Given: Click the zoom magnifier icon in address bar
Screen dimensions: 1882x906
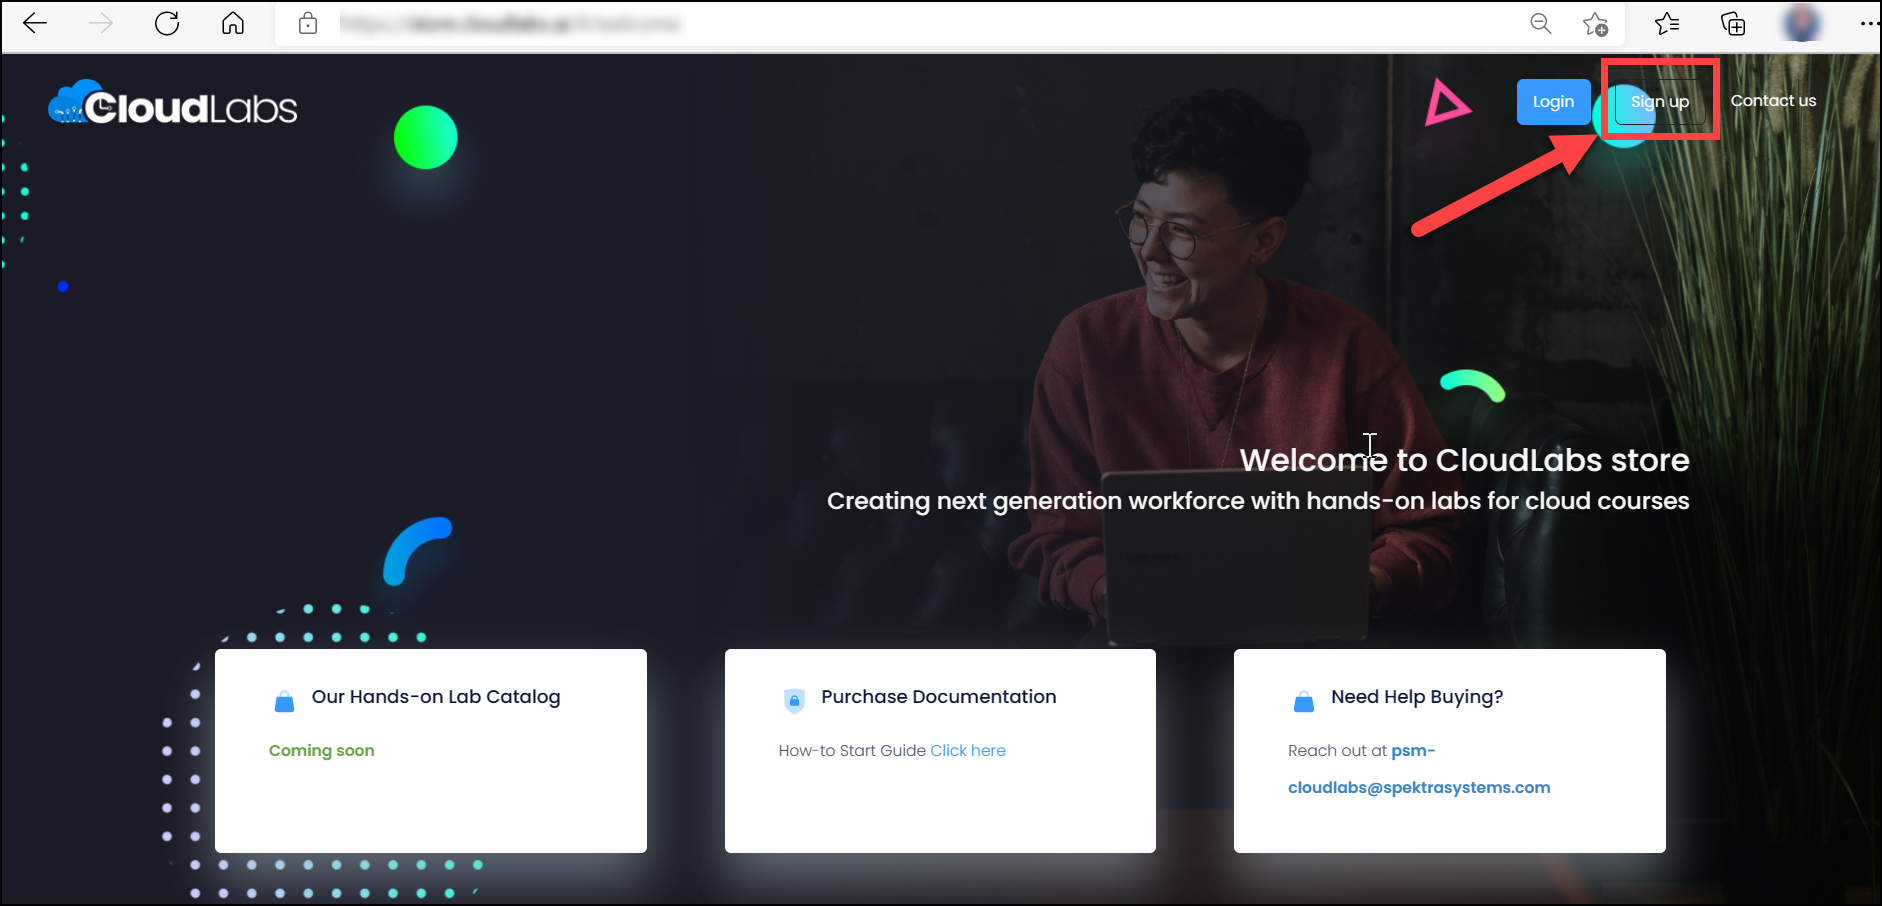Looking at the screenshot, I should [1541, 23].
